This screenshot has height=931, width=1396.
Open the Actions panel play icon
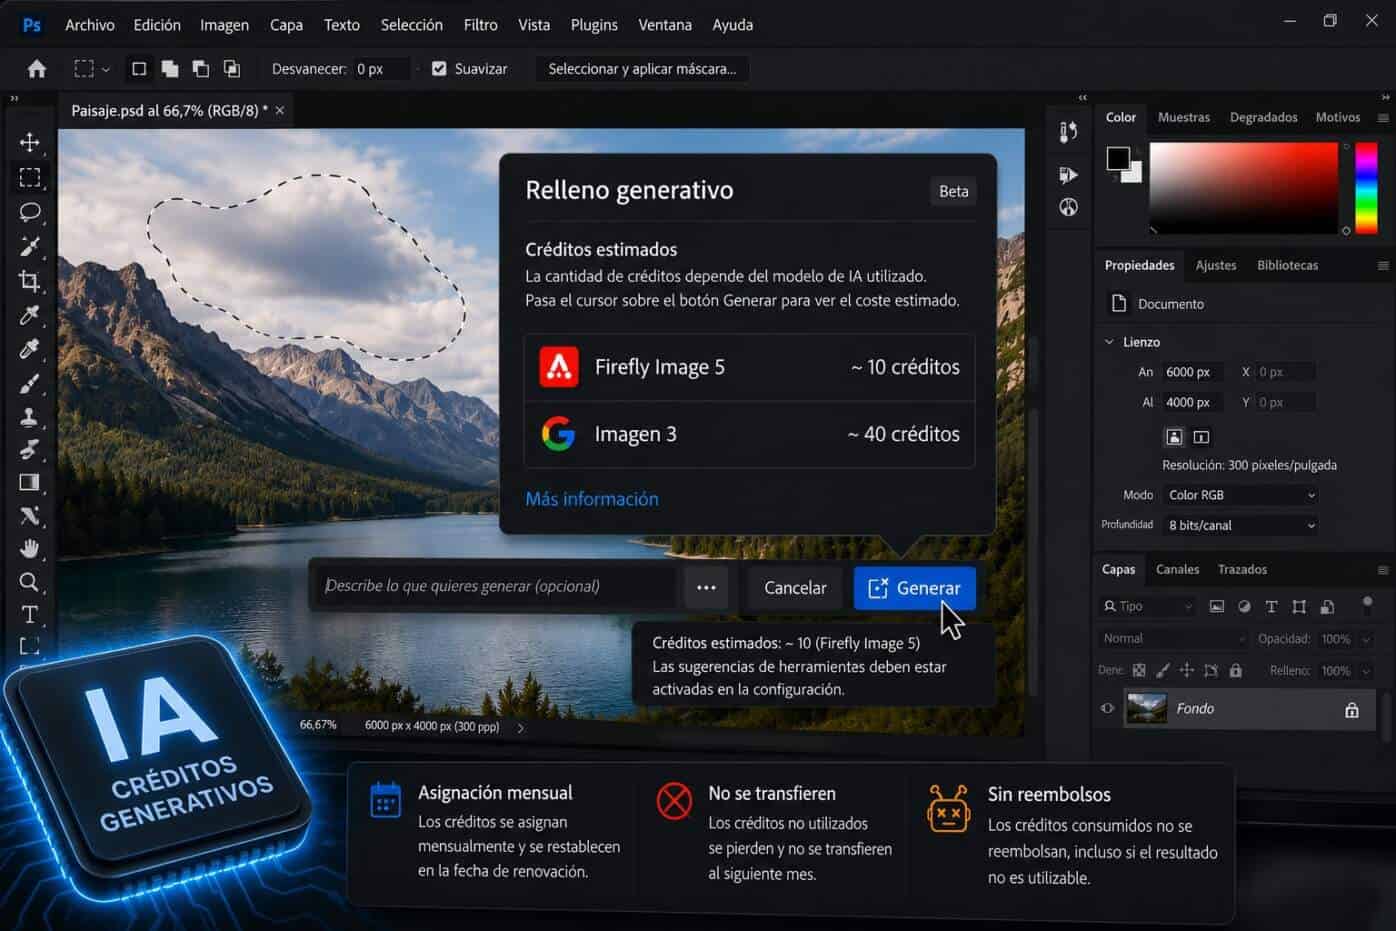(x=1069, y=175)
